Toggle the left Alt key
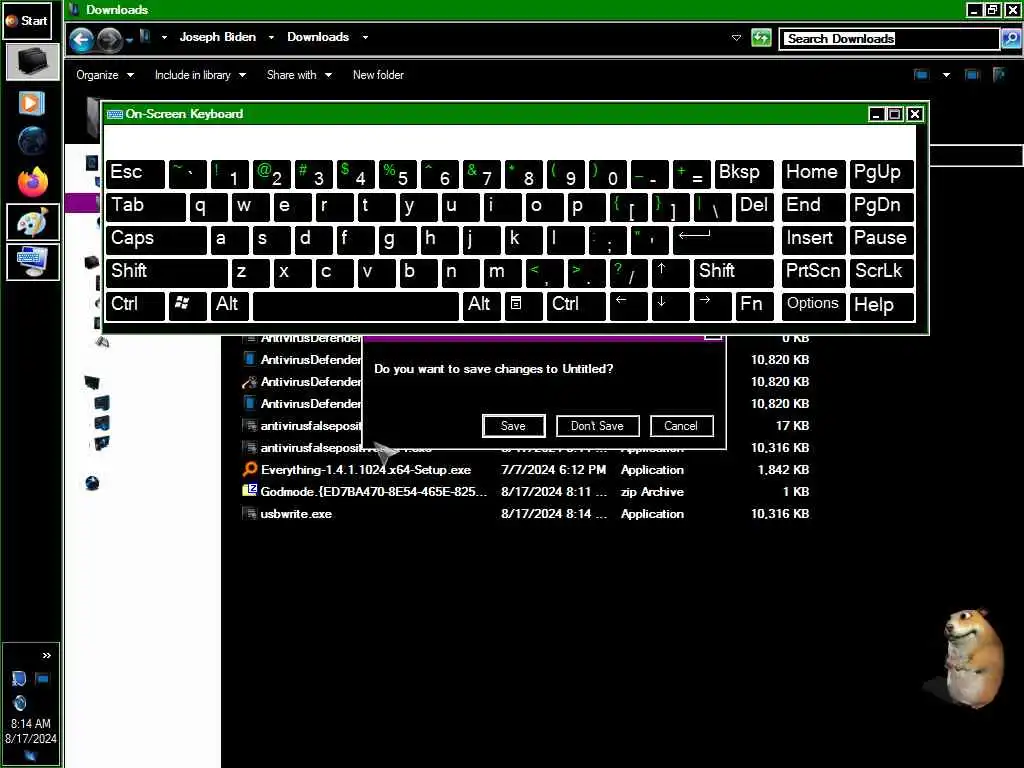 [229, 304]
